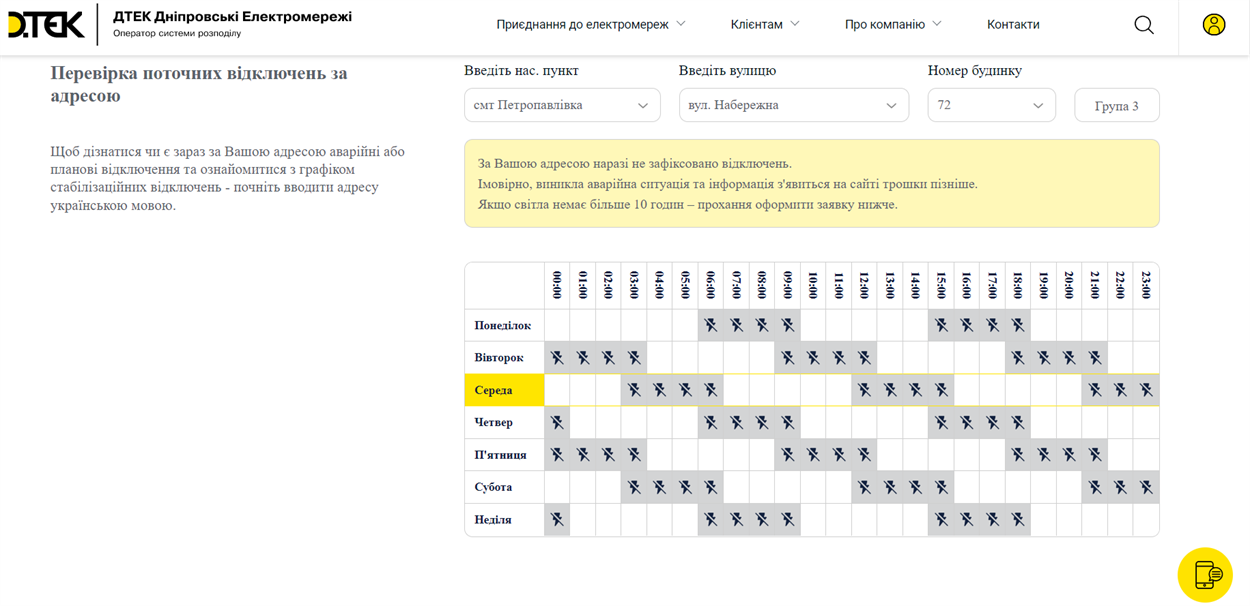Image resolution: width=1250 pixels, height=606 pixels.
Task: Expand the Клієнтам menu
Action: (765, 24)
